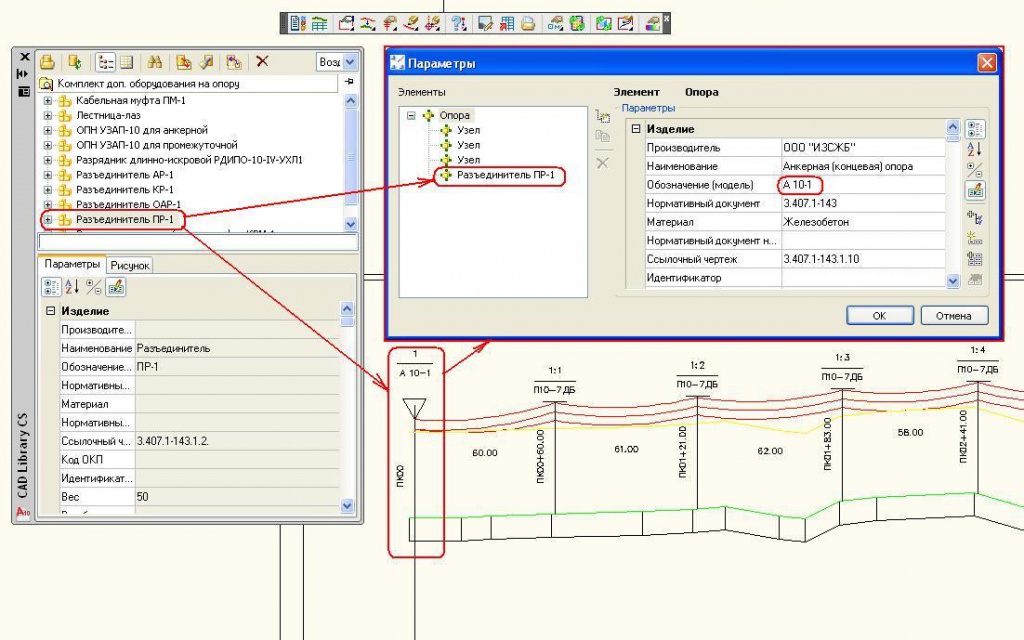Select 'Разрядник длинно-искровой РДИПО-10-IV-УХЛ1' item
Screen dimensions: 1024x640
click(189, 160)
